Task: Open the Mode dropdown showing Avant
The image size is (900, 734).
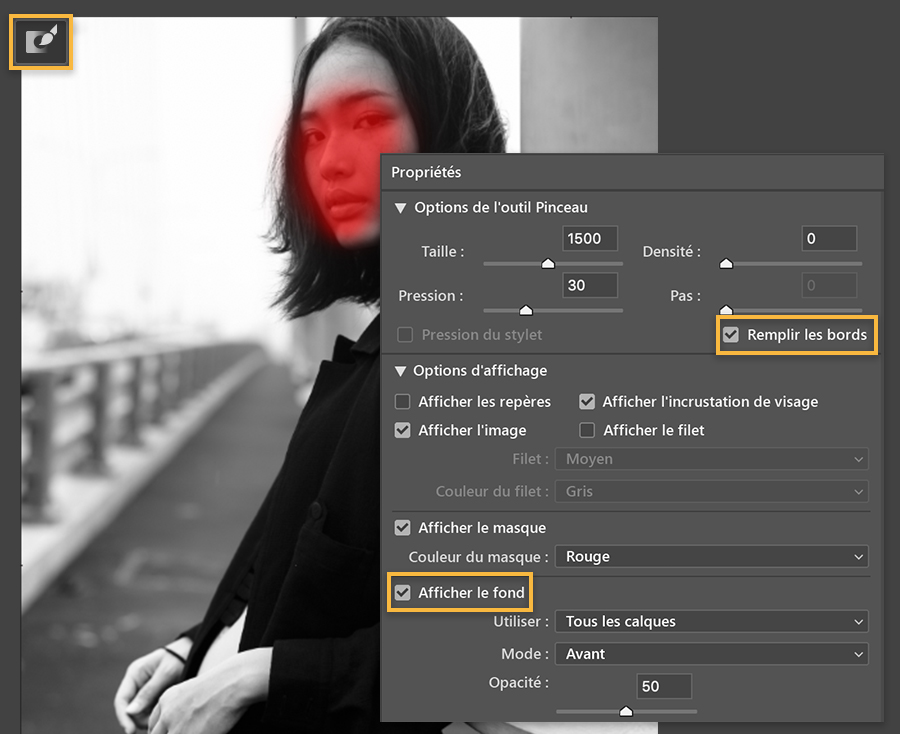Action: click(712, 654)
